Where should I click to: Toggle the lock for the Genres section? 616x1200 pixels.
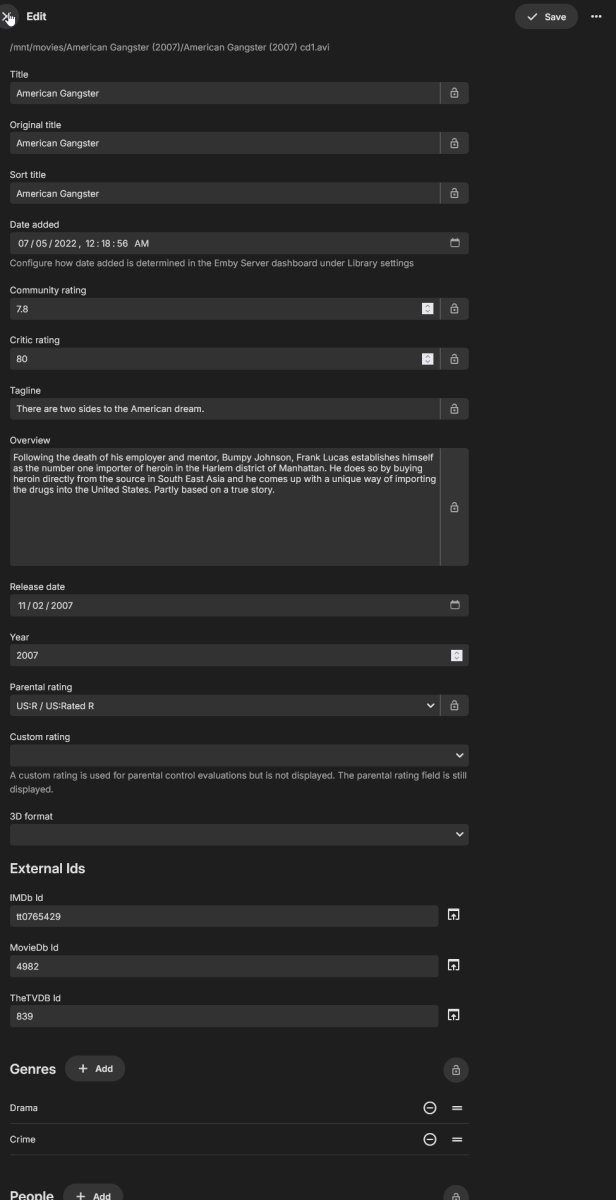click(x=455, y=1069)
